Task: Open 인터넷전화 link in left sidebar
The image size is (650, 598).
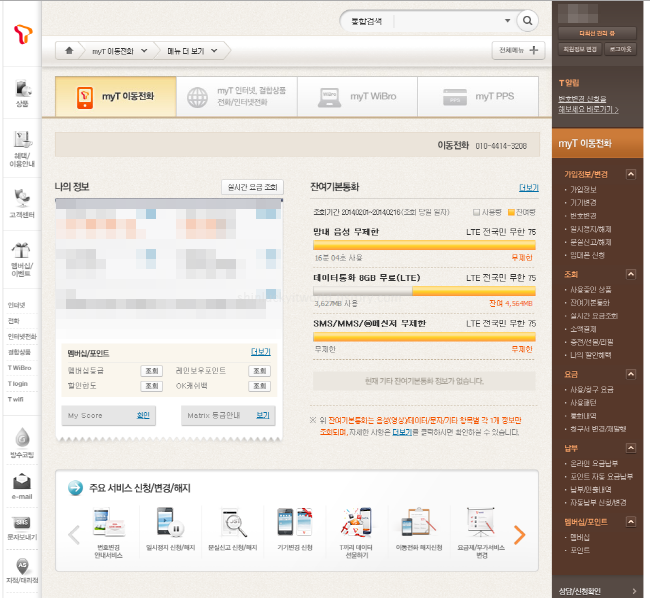Action: [22, 337]
